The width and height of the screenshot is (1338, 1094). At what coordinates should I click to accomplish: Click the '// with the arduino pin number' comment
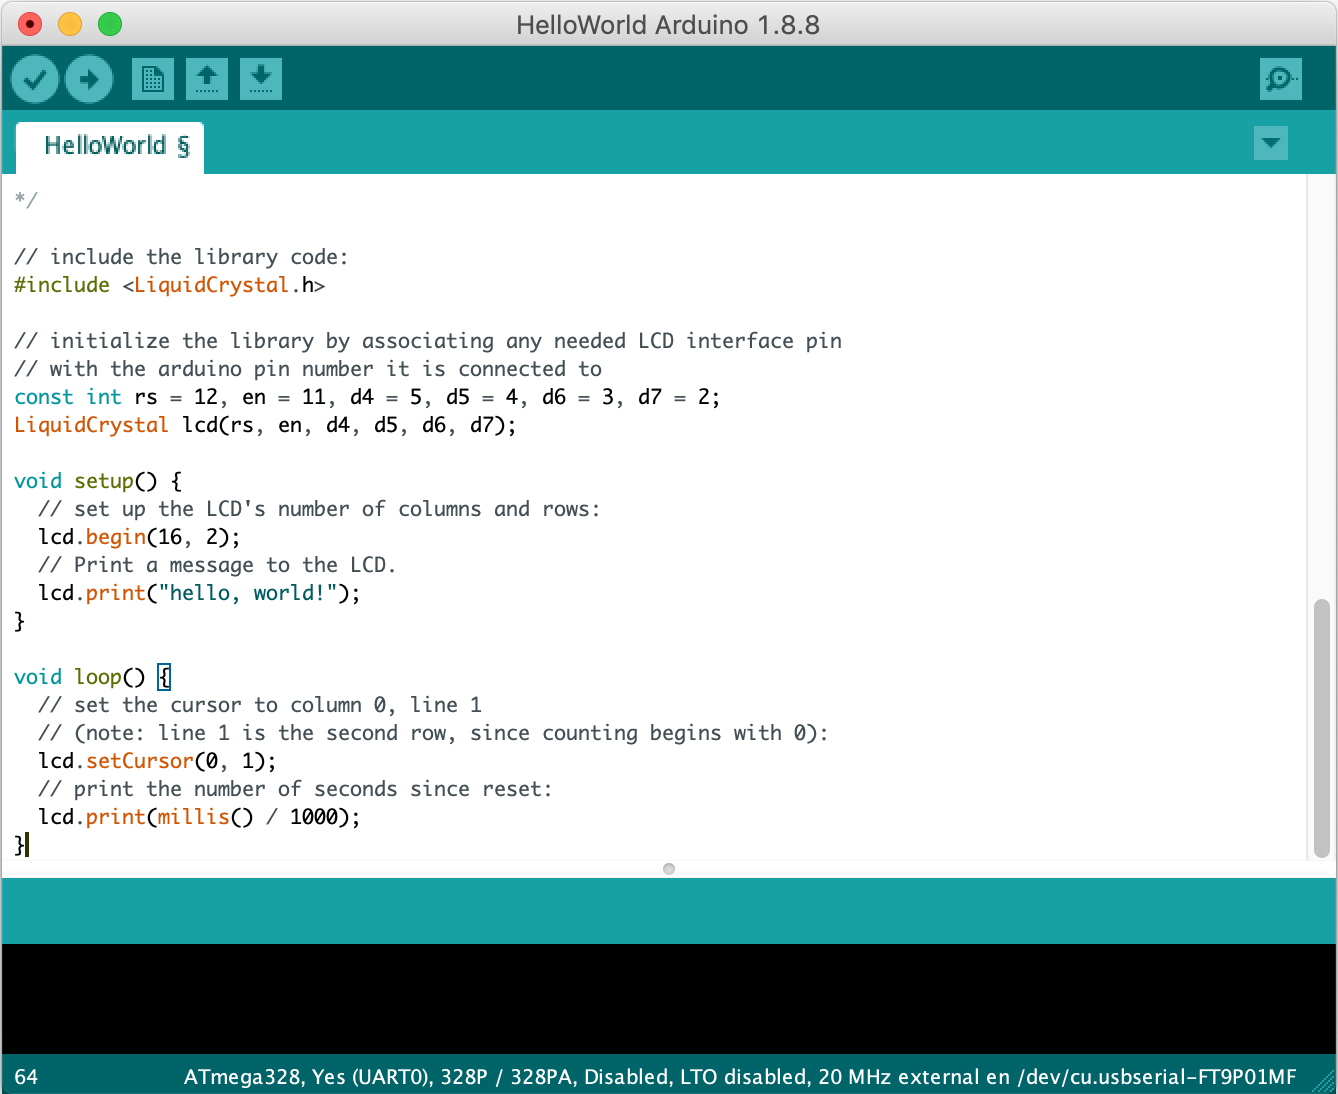point(308,369)
